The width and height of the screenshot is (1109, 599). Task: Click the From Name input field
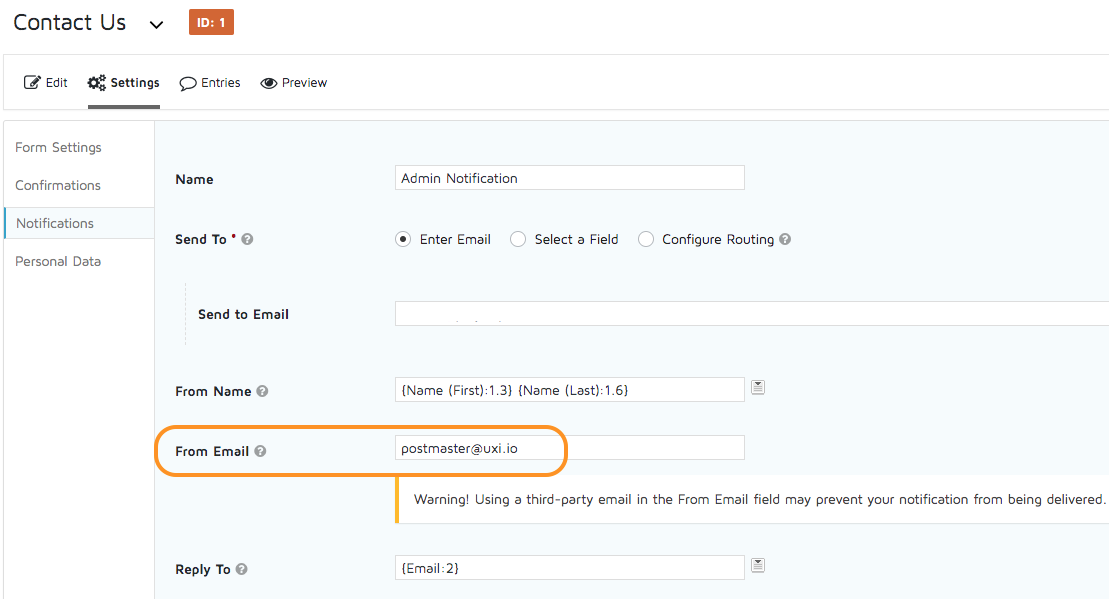[x=569, y=390]
